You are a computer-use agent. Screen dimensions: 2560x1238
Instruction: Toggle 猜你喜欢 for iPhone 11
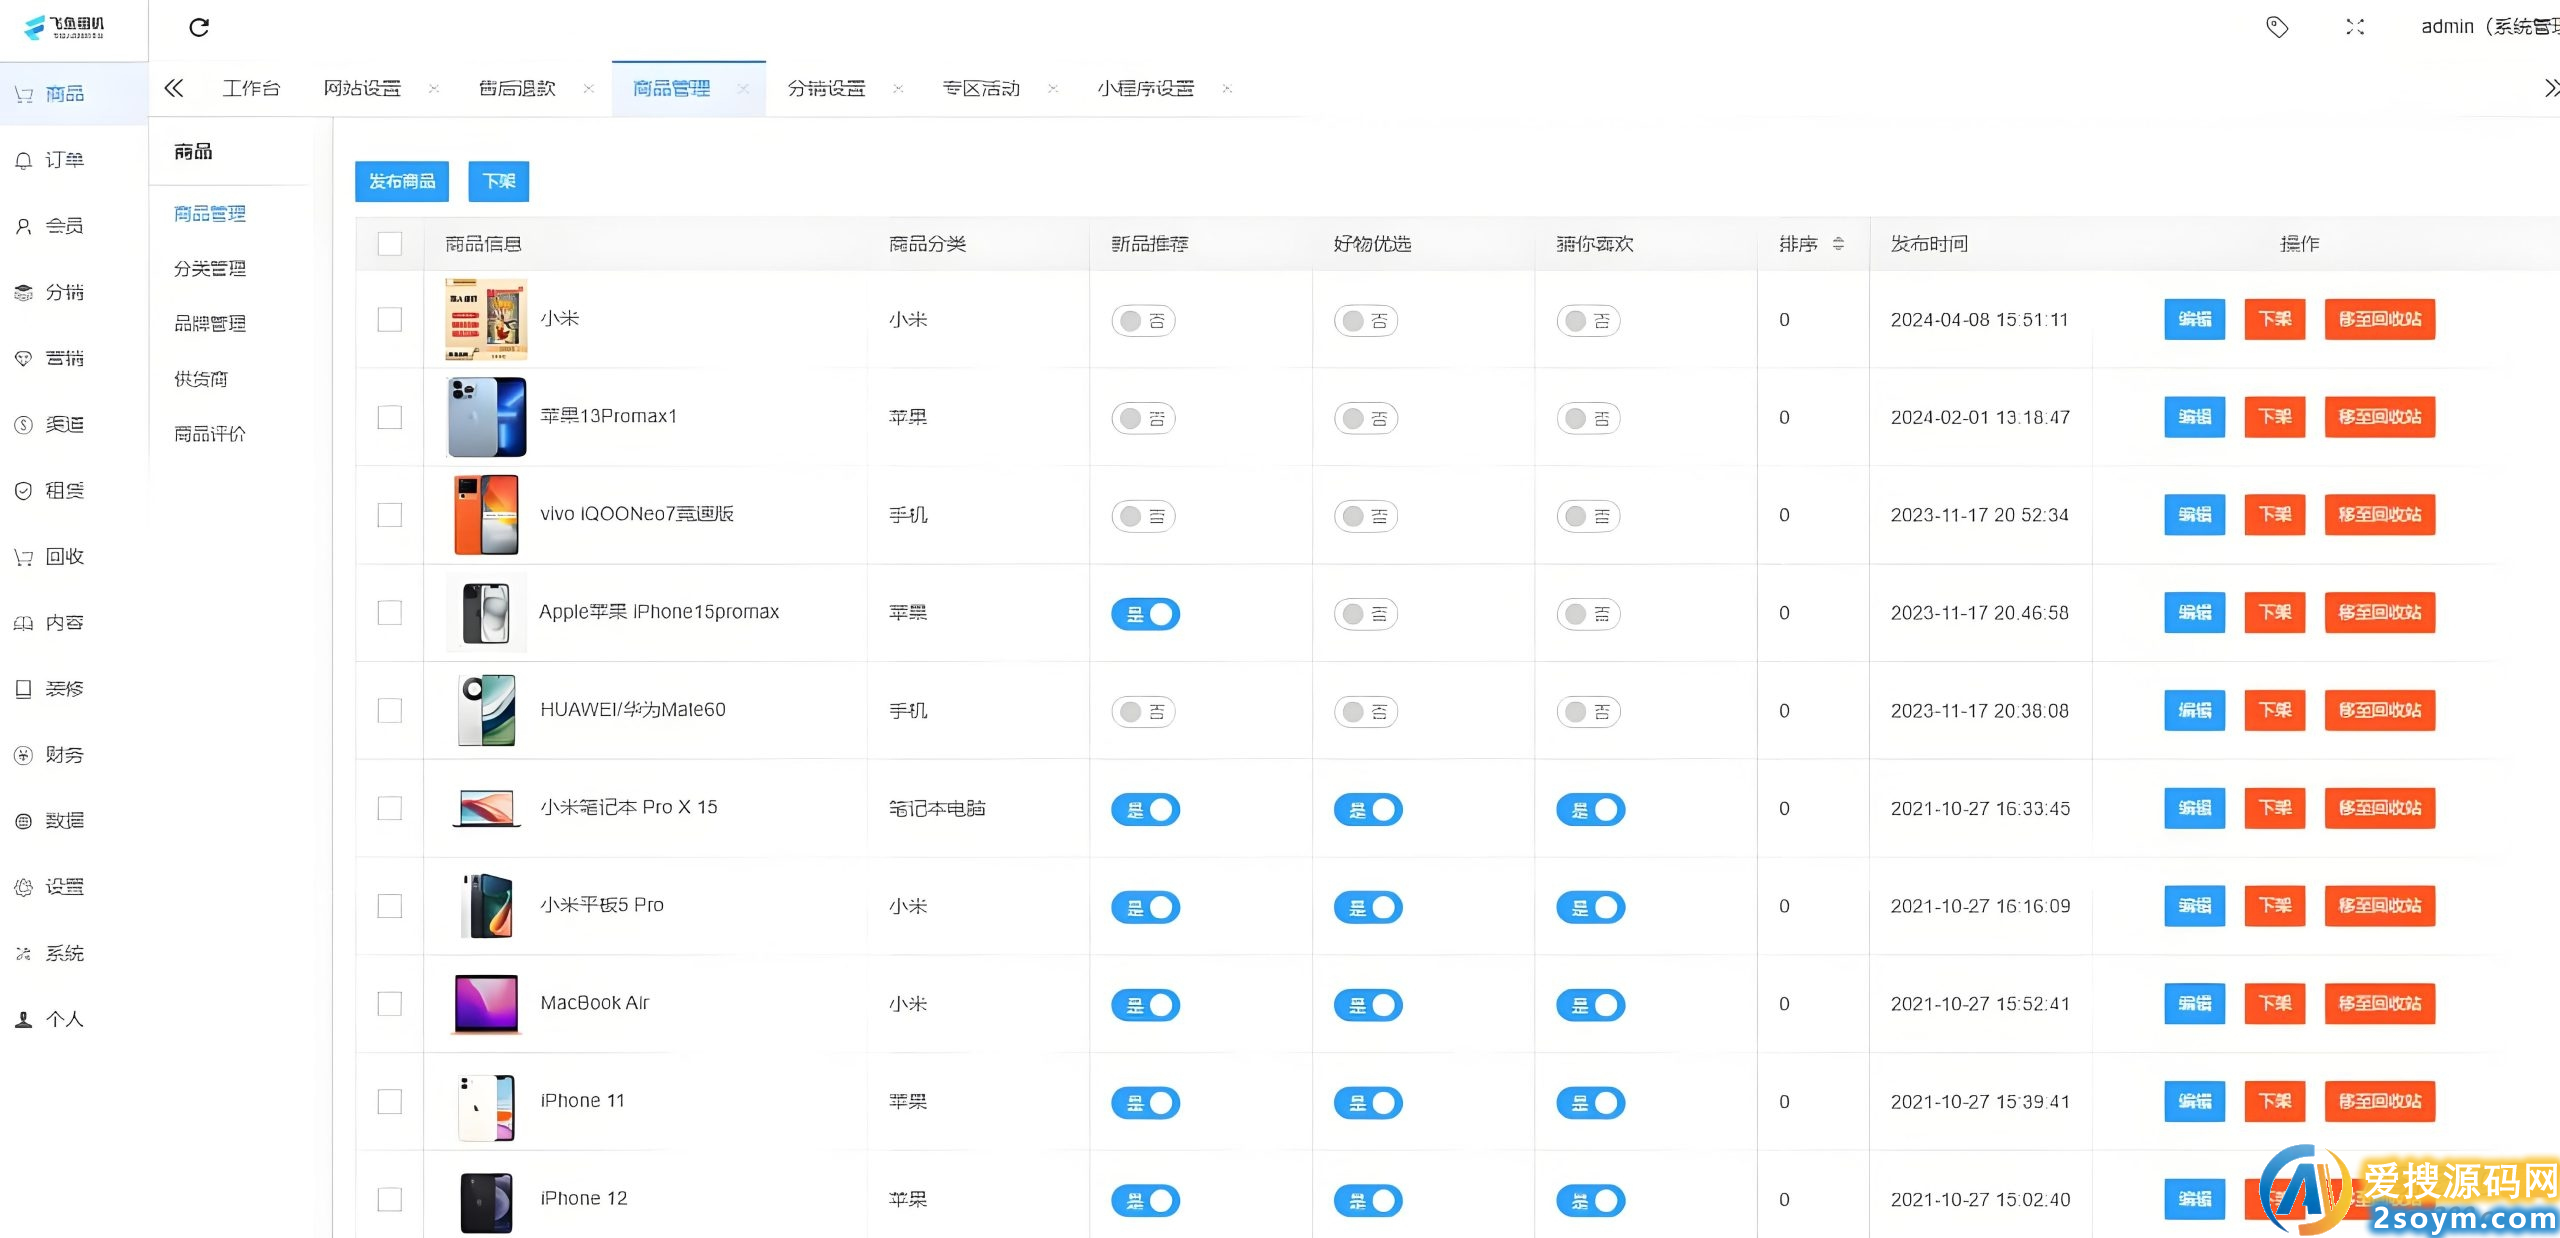click(x=1590, y=1102)
